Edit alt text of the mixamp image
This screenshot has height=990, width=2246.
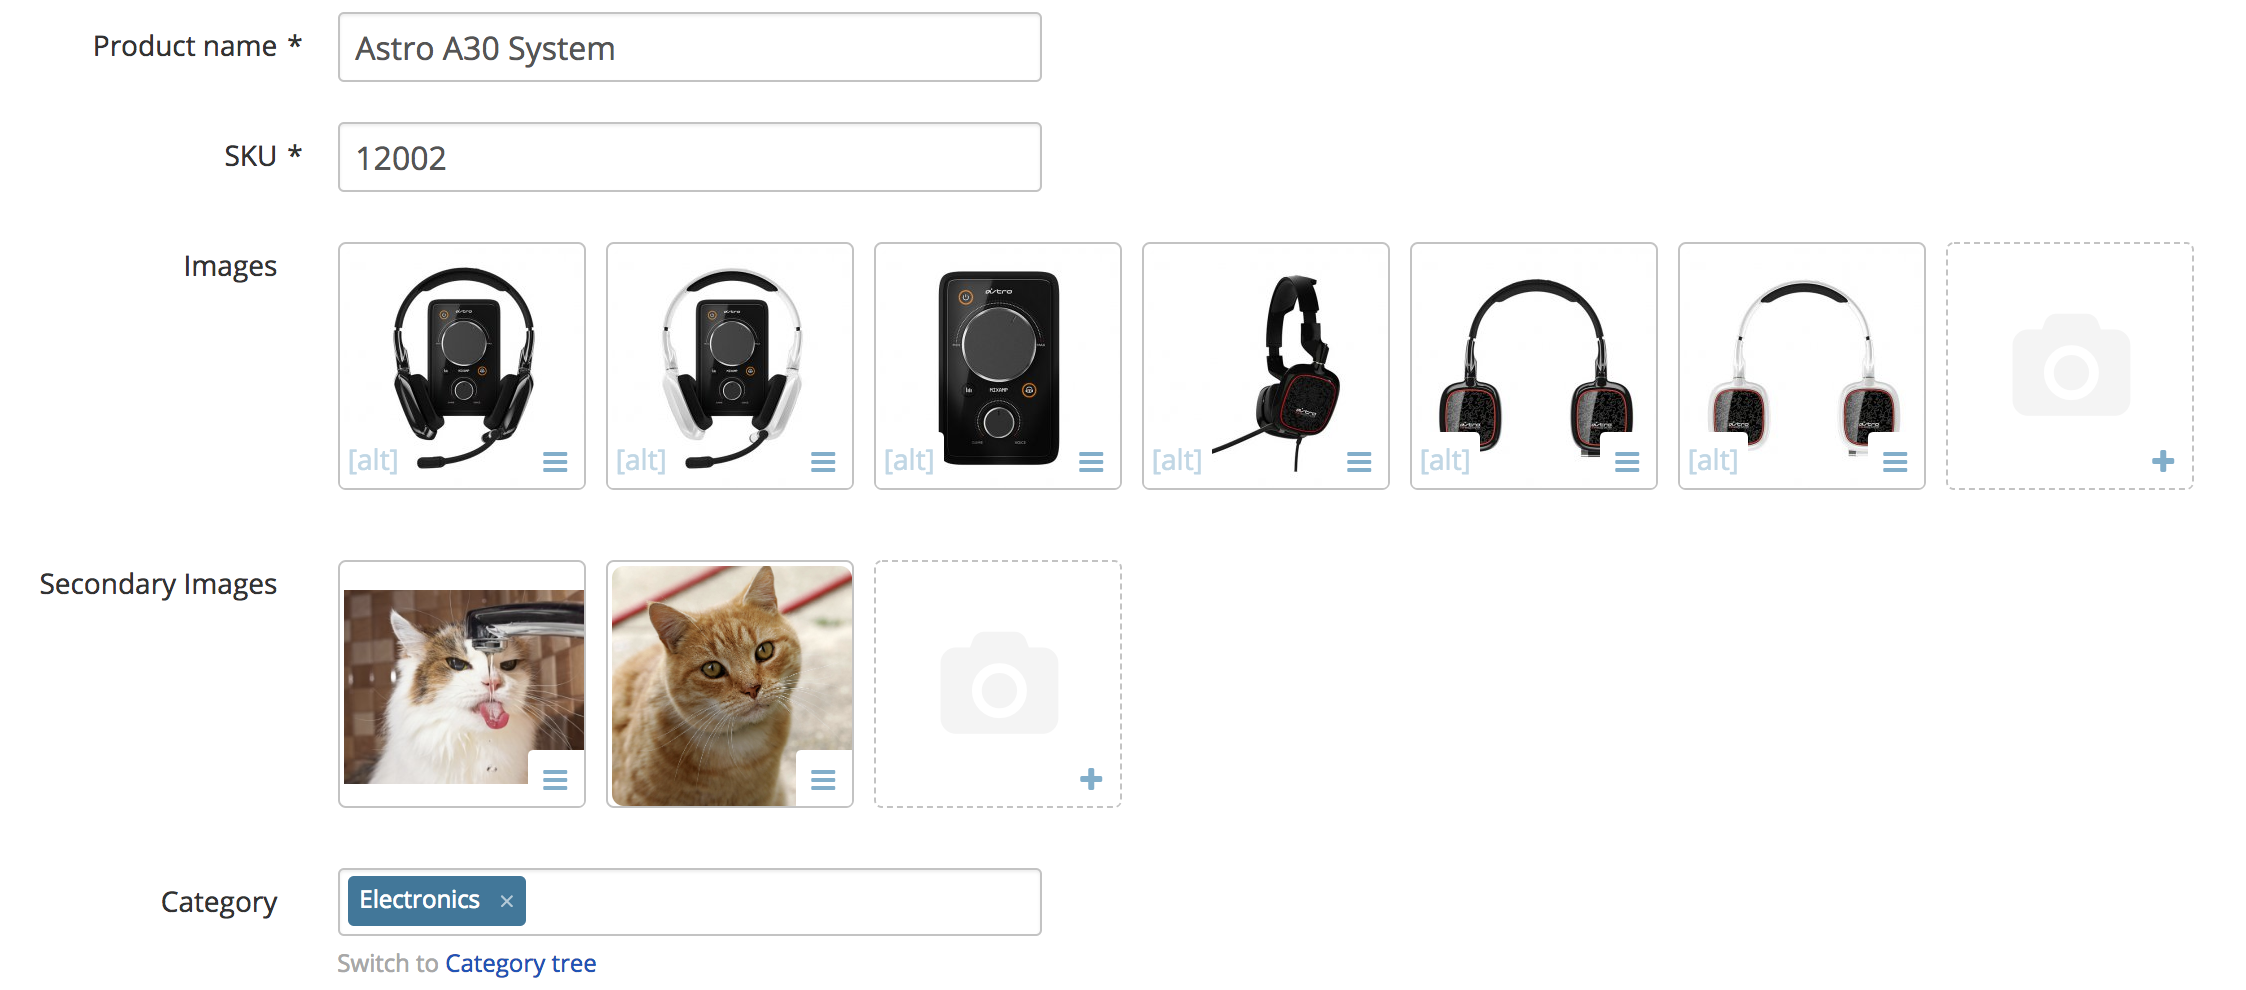909,460
